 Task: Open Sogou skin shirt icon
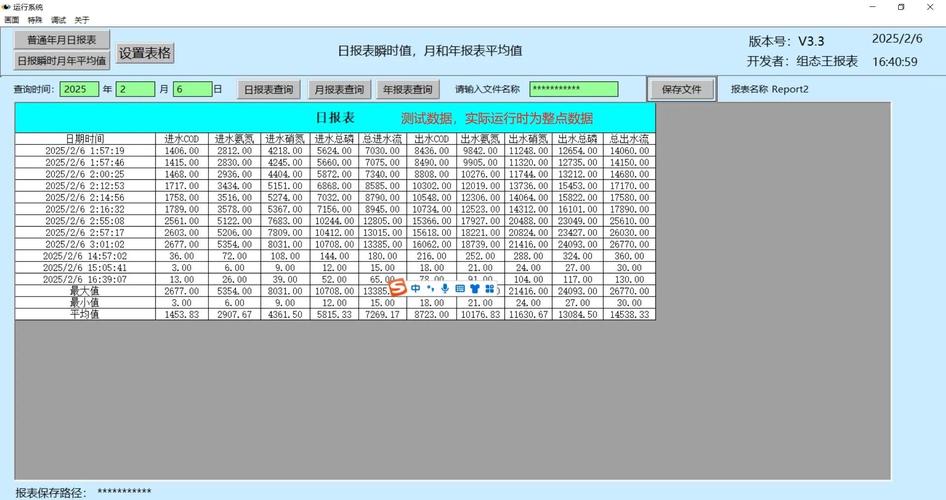pyautogui.click(x=474, y=288)
